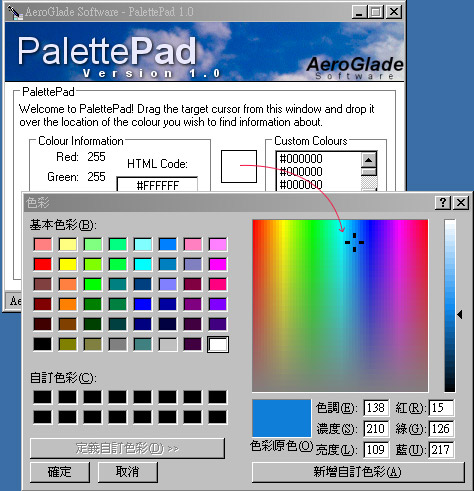This screenshot has width=474, height=491.
Task: Click the luminance slider triangle marker
Action: click(460, 314)
